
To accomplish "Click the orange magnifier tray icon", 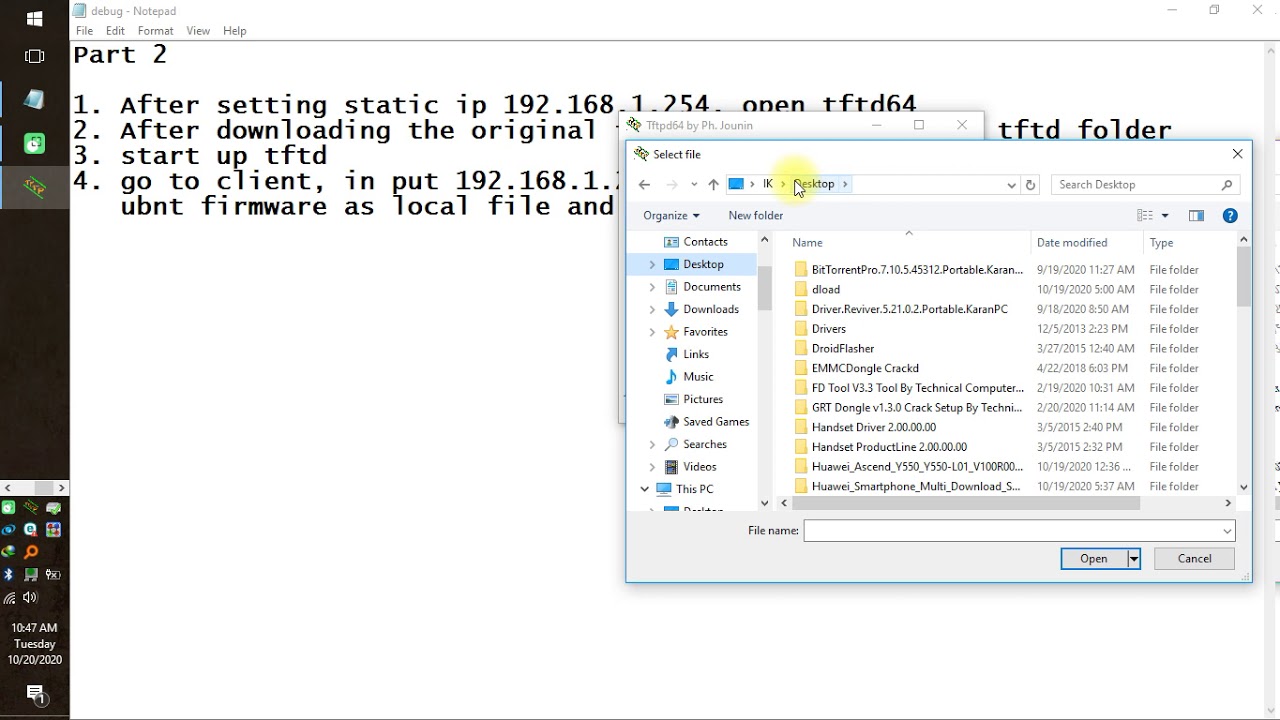I will 31,552.
